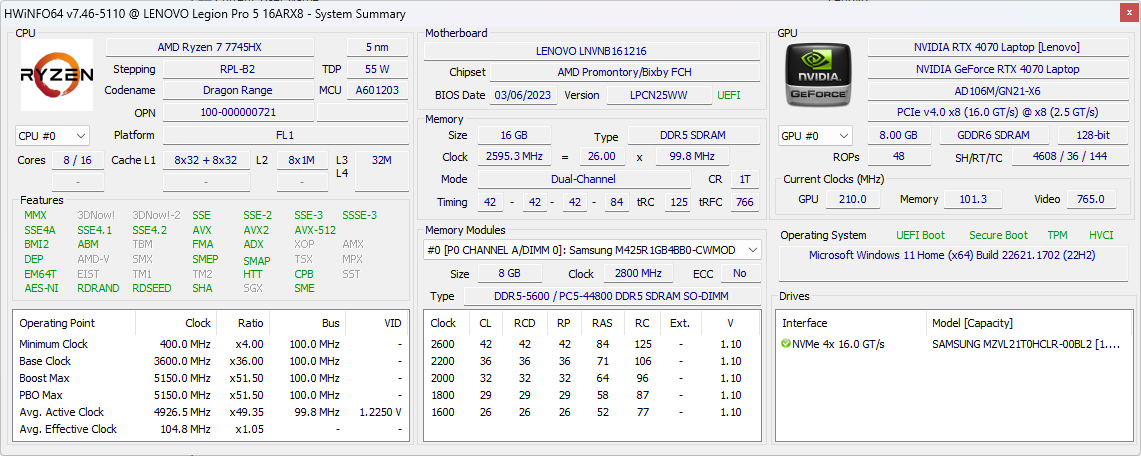Click the LENOVO LNVNB161216 motherboard button

591,50
